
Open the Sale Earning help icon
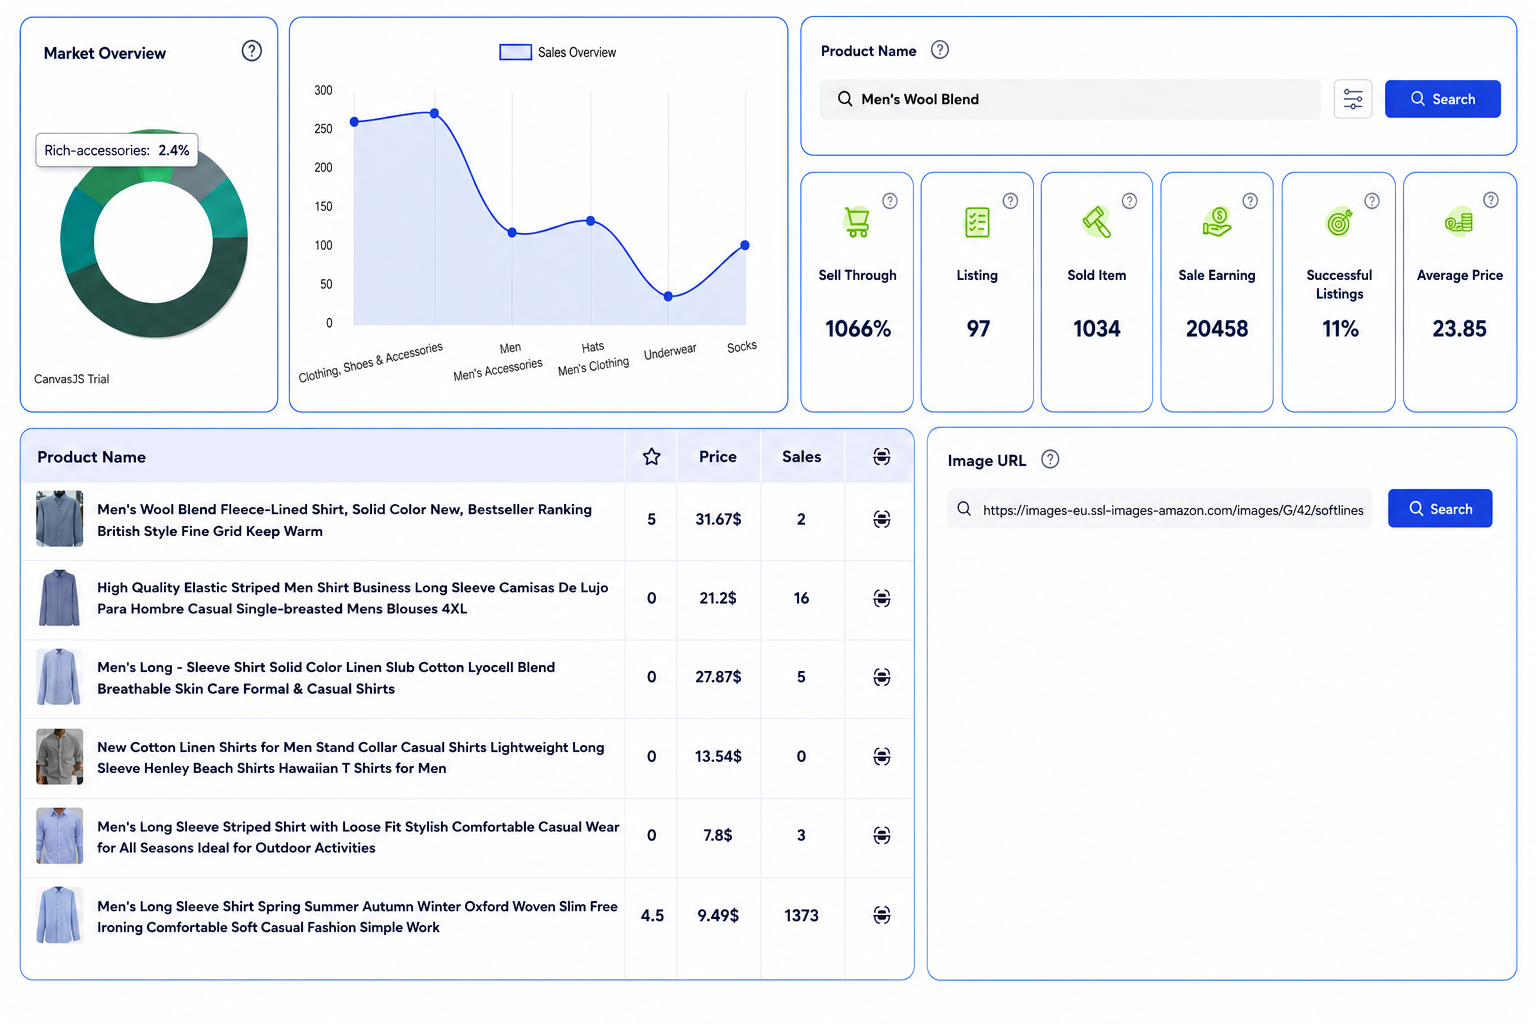(x=1250, y=201)
